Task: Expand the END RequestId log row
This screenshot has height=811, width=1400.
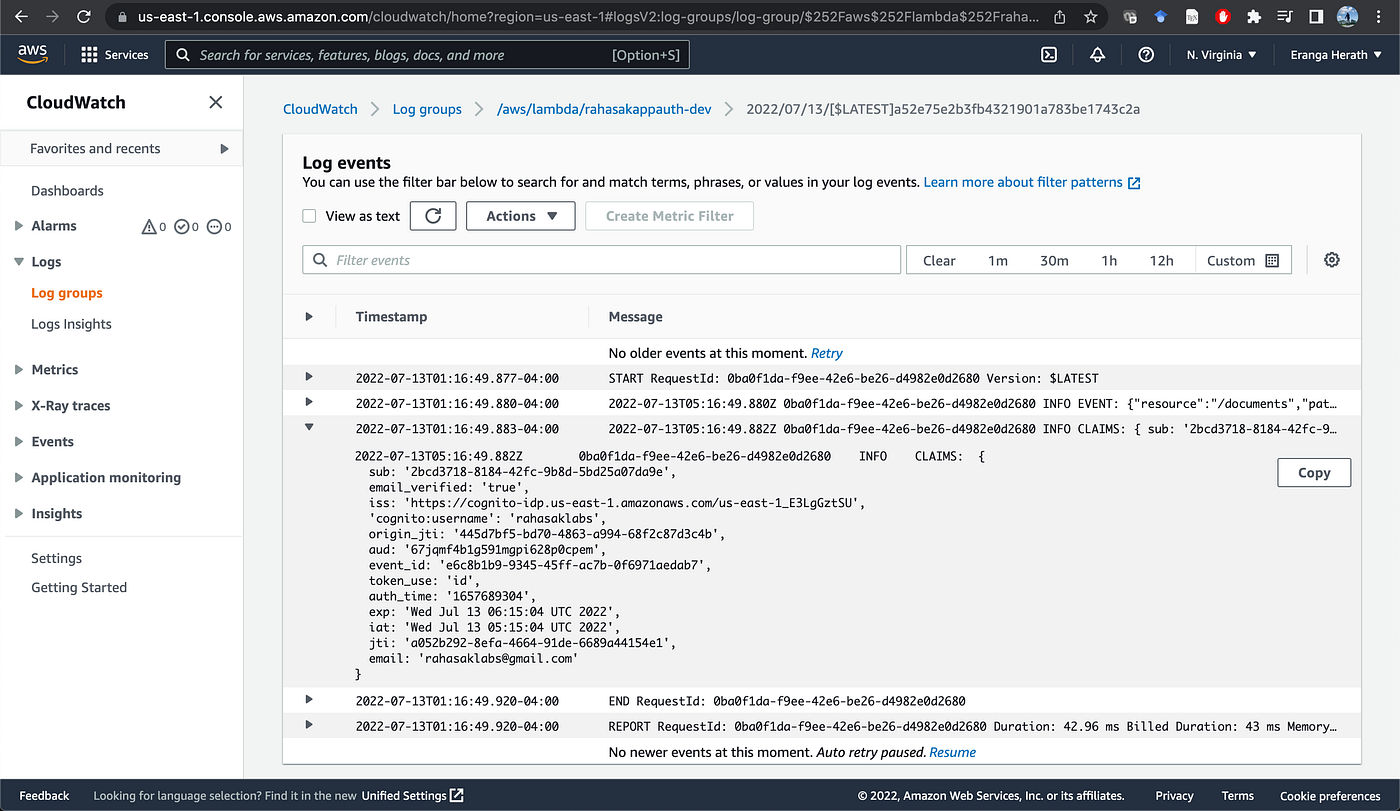Action: [x=309, y=699]
